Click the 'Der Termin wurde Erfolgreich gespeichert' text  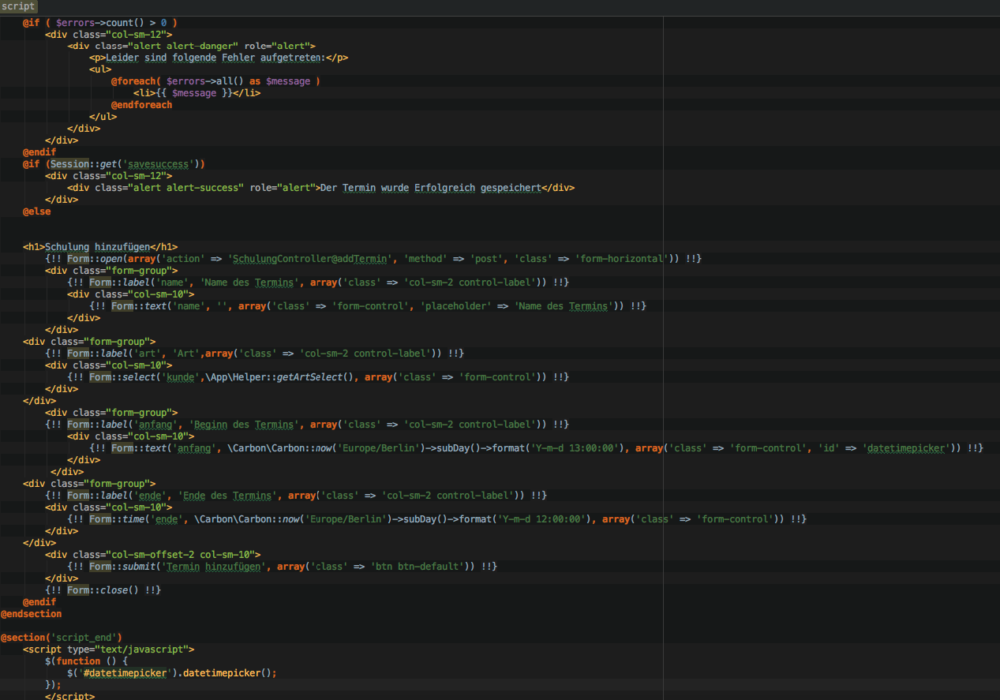click(430, 188)
